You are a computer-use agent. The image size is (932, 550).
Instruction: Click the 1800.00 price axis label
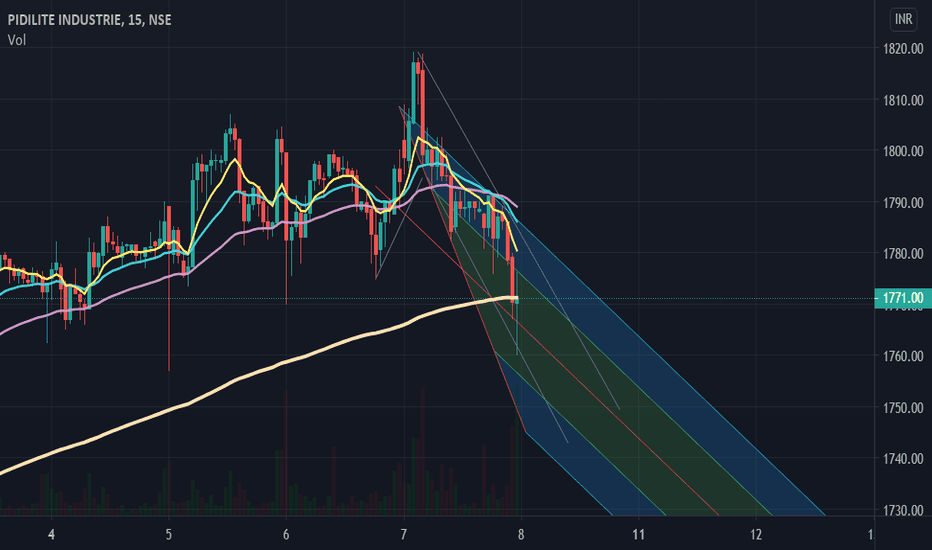click(x=903, y=151)
